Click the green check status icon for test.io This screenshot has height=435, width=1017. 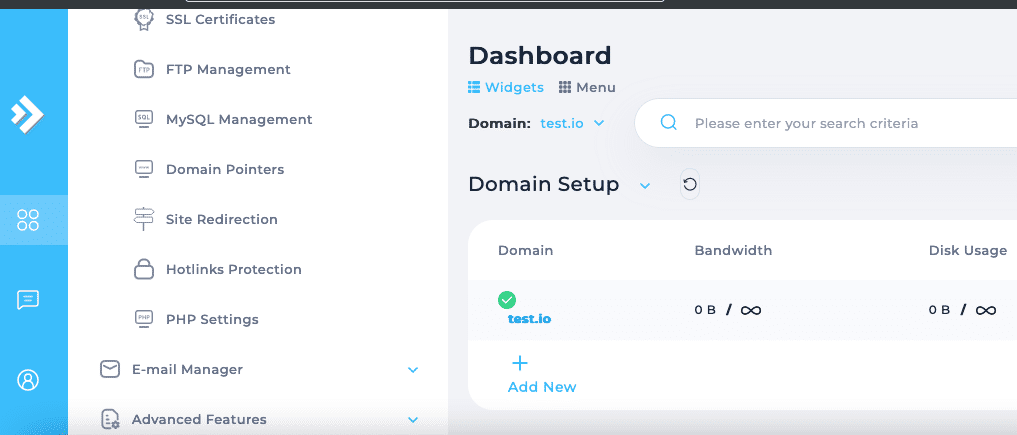[507, 300]
